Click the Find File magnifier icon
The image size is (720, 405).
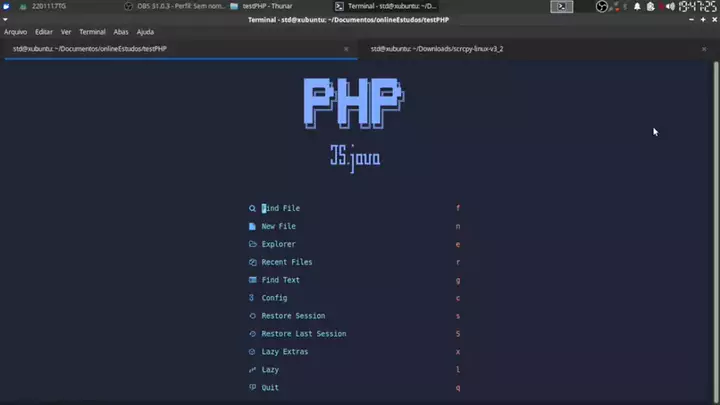point(252,208)
